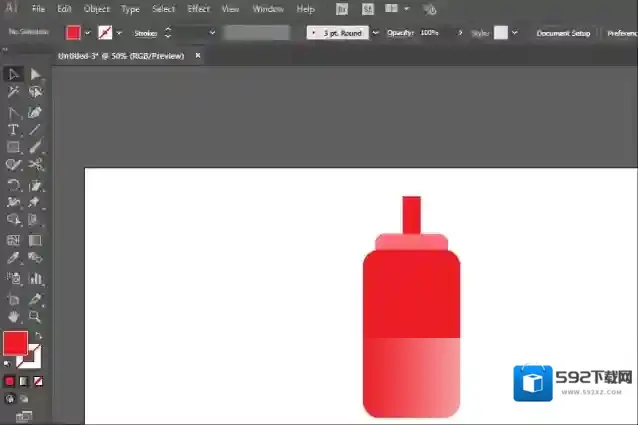The height and width of the screenshot is (425, 638).
Task: Switch to Color fill mode button
Action: tap(10, 381)
